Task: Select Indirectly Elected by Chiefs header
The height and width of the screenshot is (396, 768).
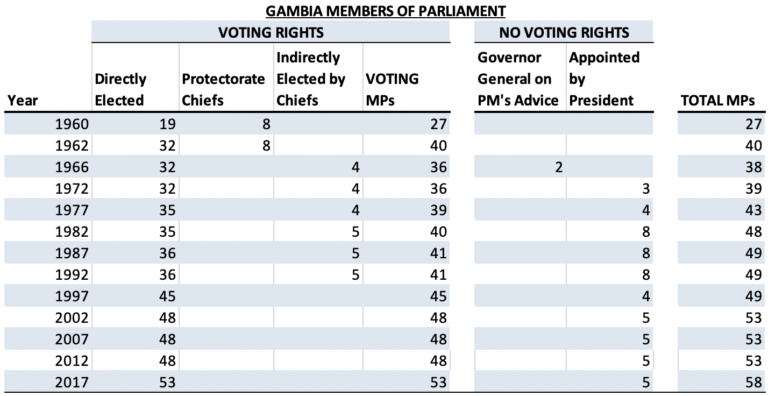Action: pos(311,79)
